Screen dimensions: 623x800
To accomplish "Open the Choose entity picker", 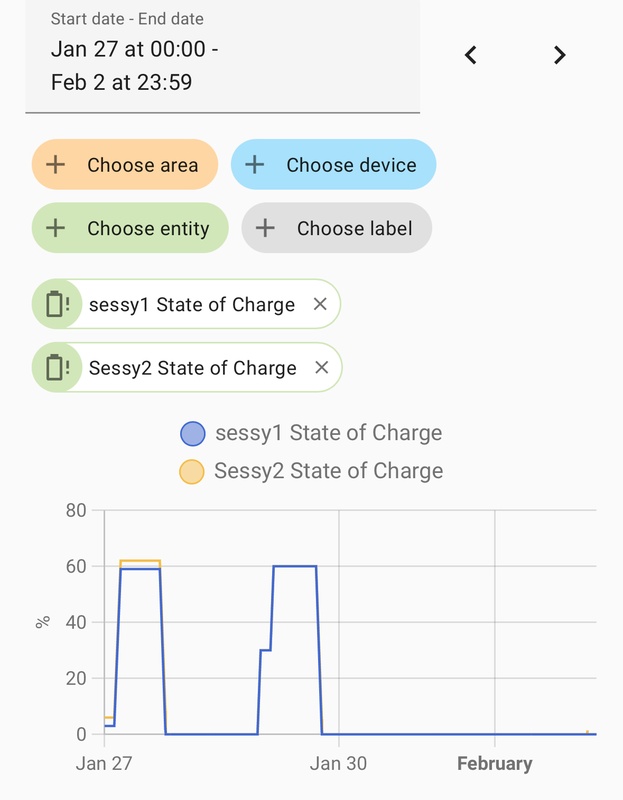I will pos(130,228).
